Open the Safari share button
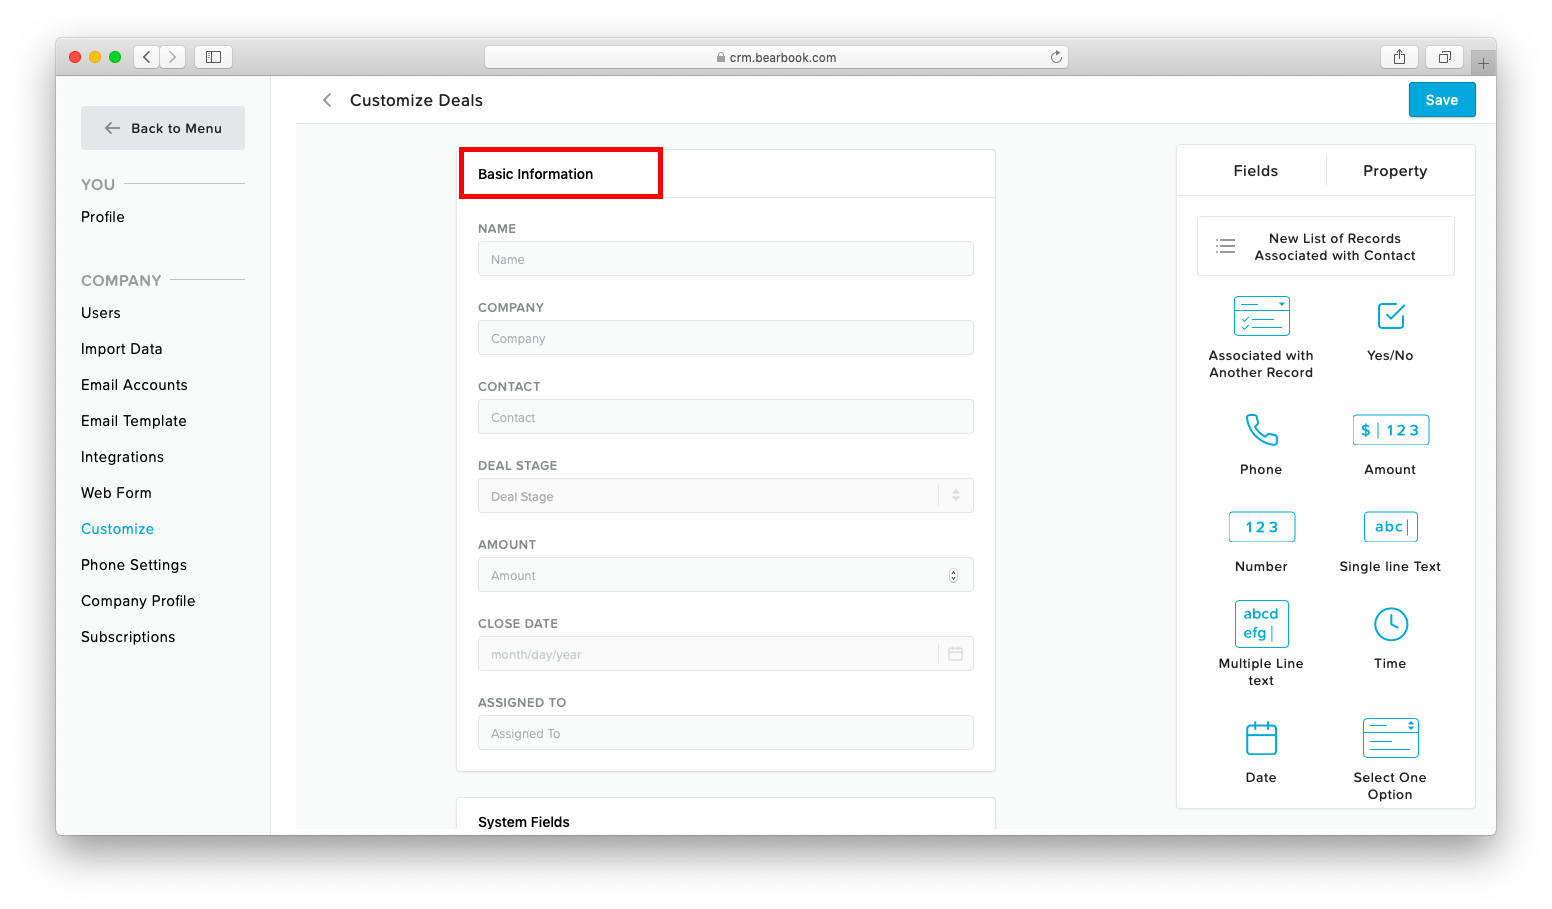This screenshot has height=909, width=1552. click(x=1399, y=57)
